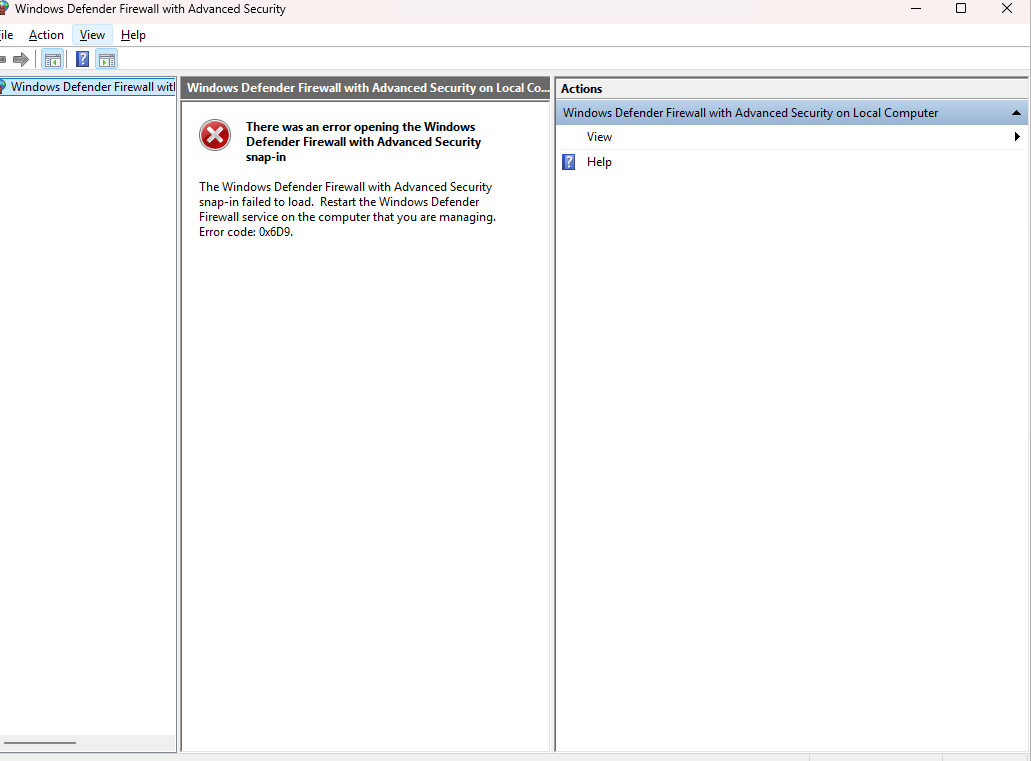Click the Actions pane header
The height and width of the screenshot is (761, 1031).
click(791, 89)
